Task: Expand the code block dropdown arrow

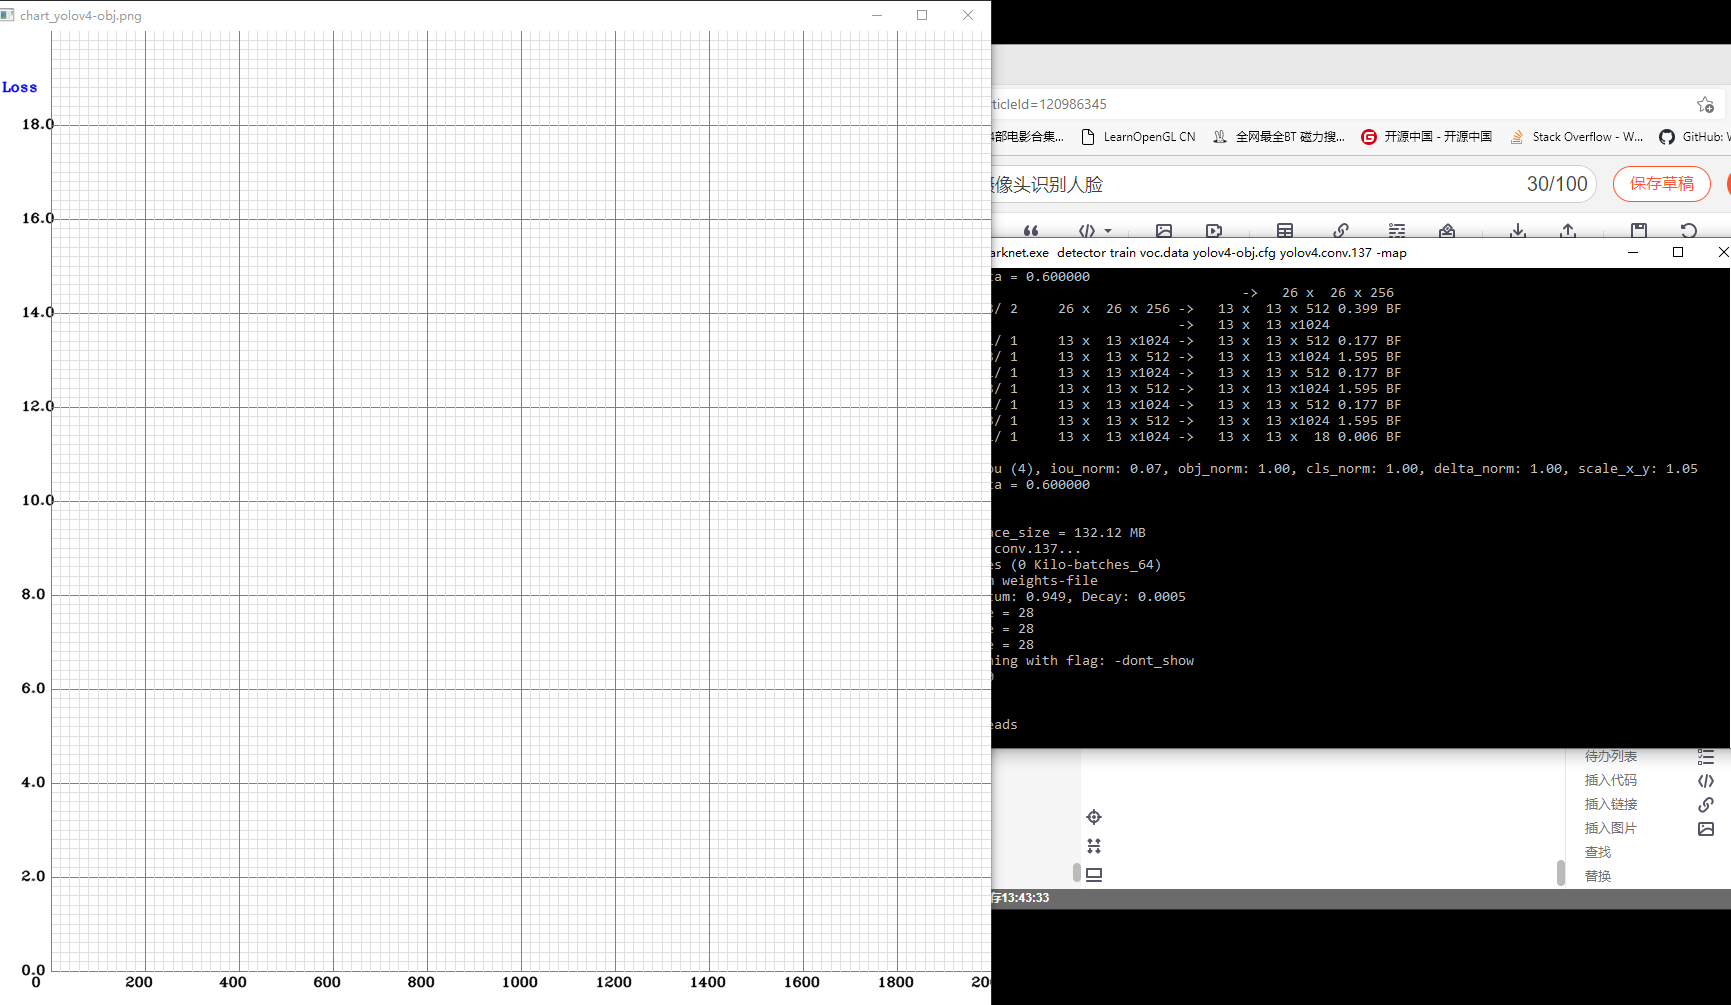Action: tap(1108, 231)
